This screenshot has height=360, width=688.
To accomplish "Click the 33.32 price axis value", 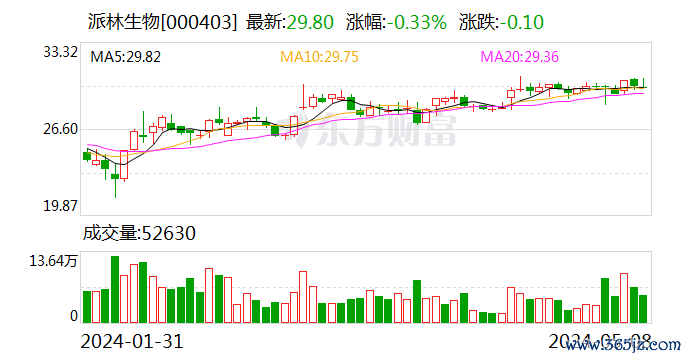I will (x=60, y=52).
